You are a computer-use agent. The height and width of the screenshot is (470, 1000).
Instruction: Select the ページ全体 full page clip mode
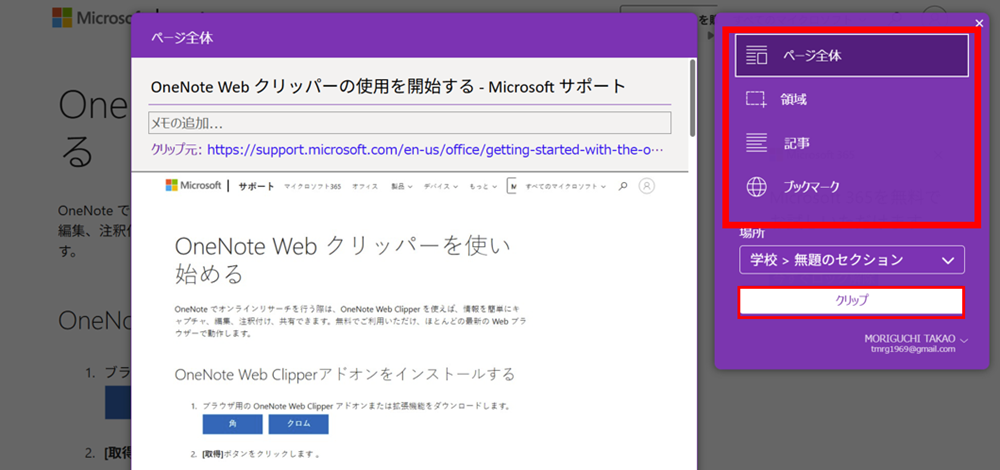[x=851, y=55]
